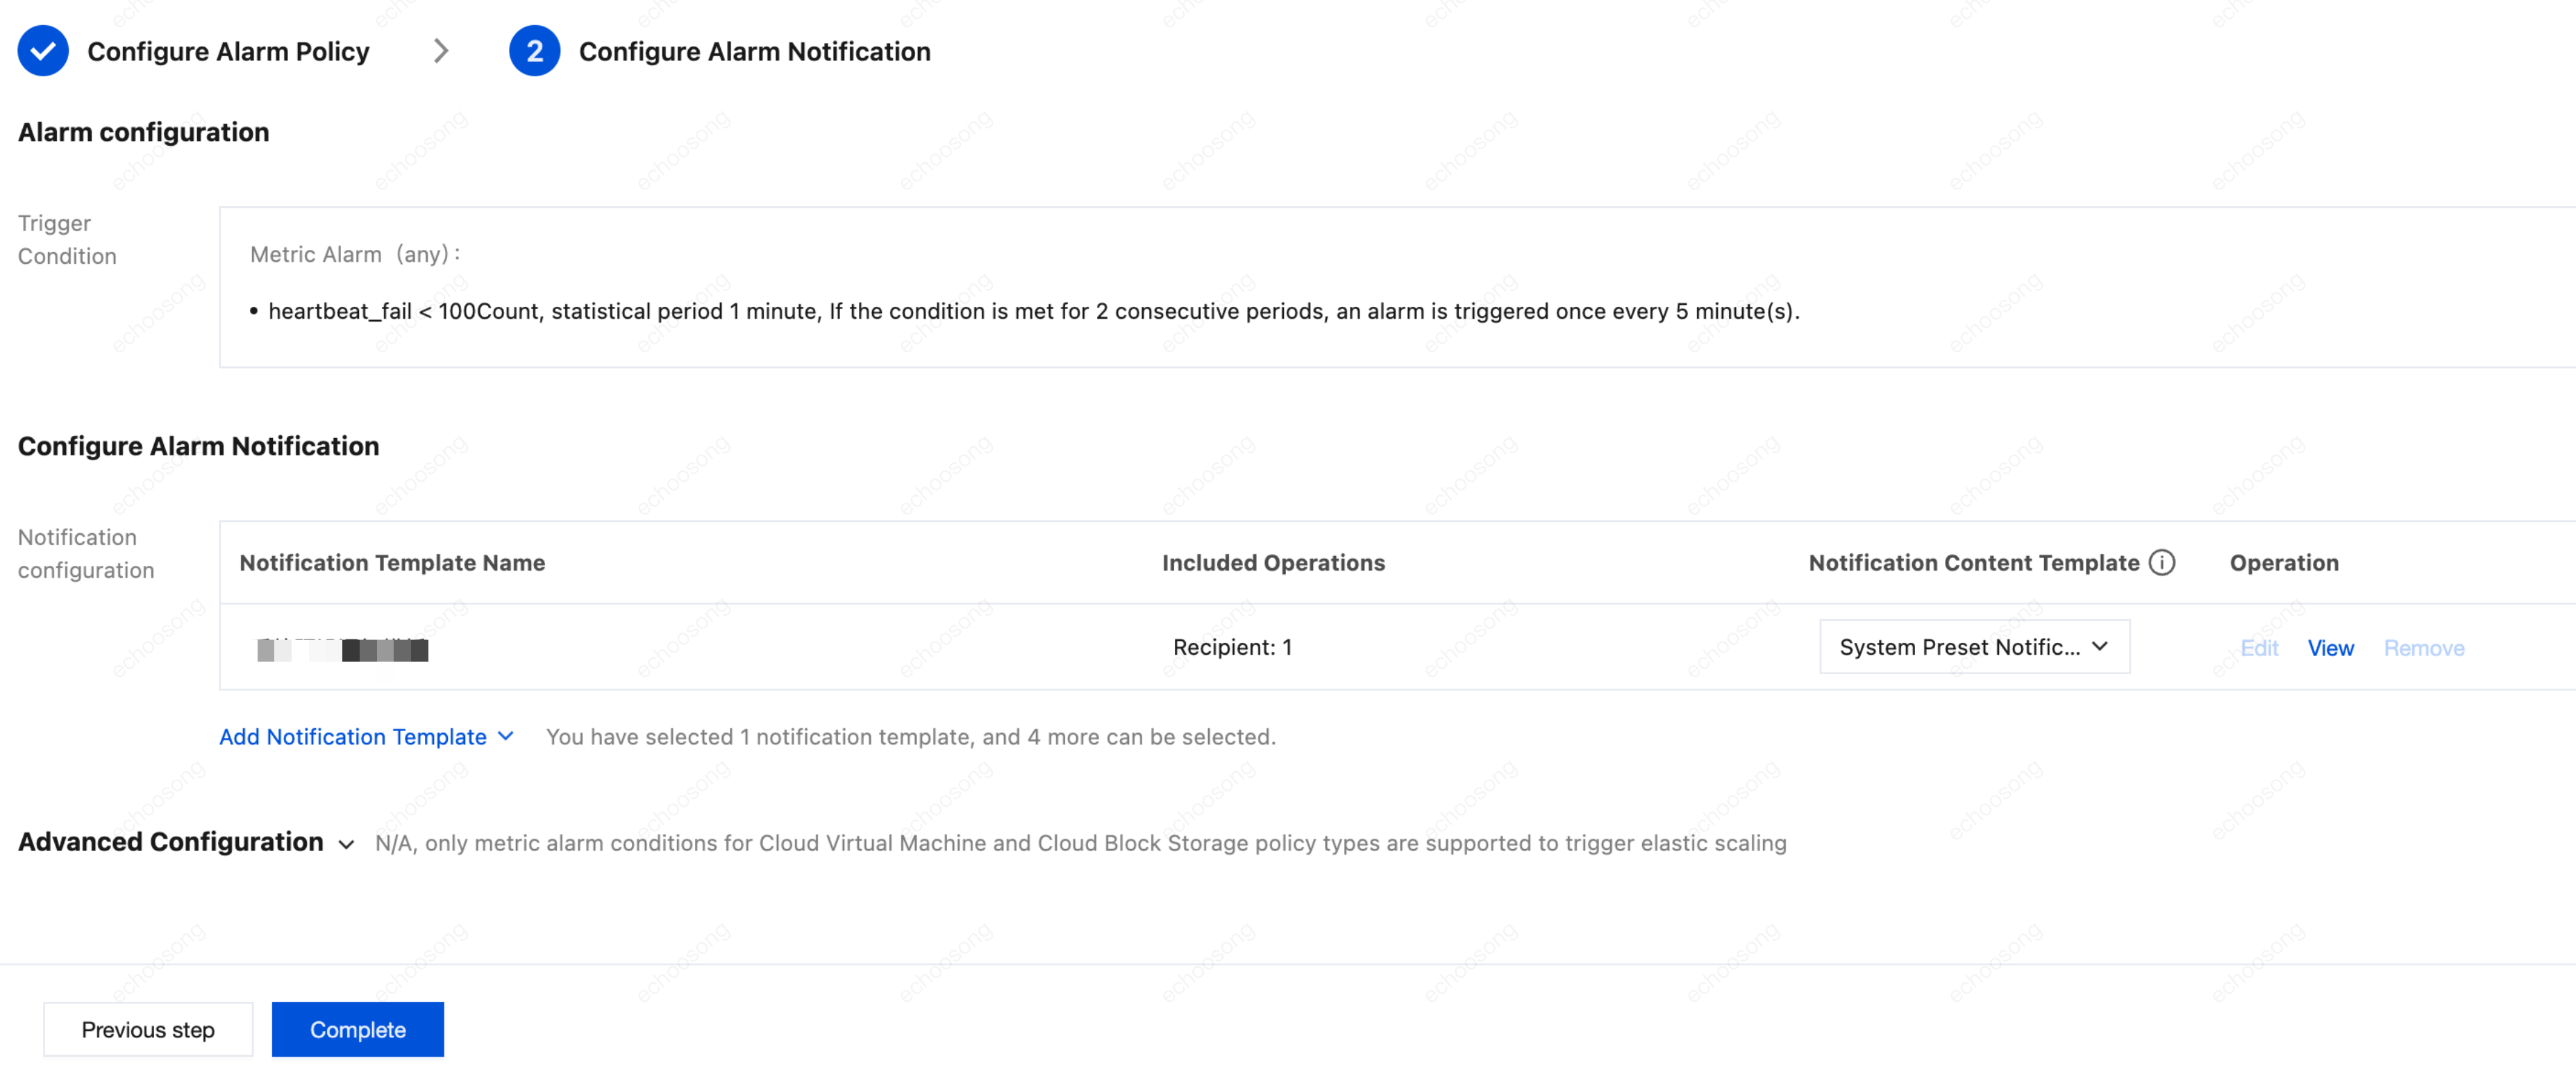Click the Add Notification Template link
The image size is (2576, 1090).
[x=353, y=737]
